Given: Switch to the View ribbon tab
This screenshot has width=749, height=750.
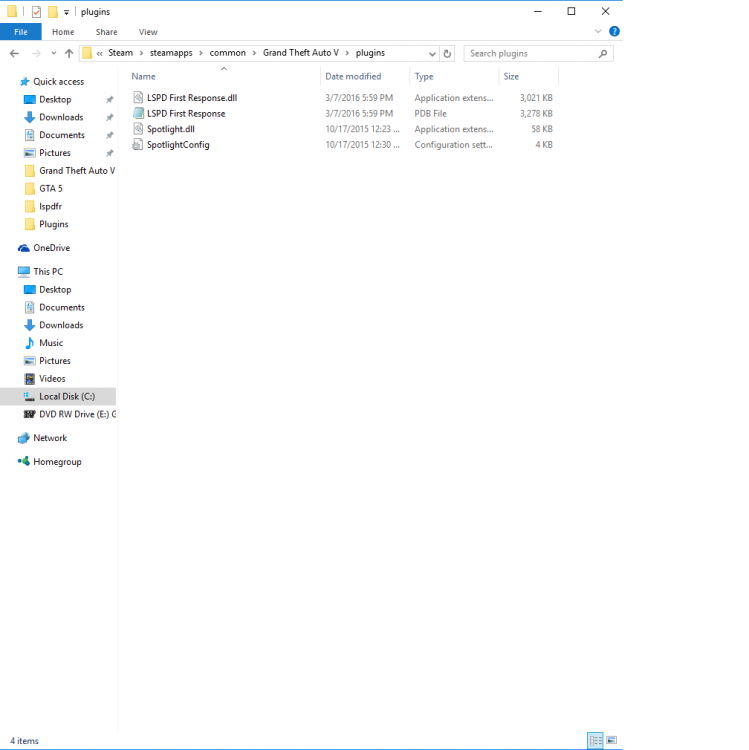Looking at the screenshot, I should [x=148, y=32].
